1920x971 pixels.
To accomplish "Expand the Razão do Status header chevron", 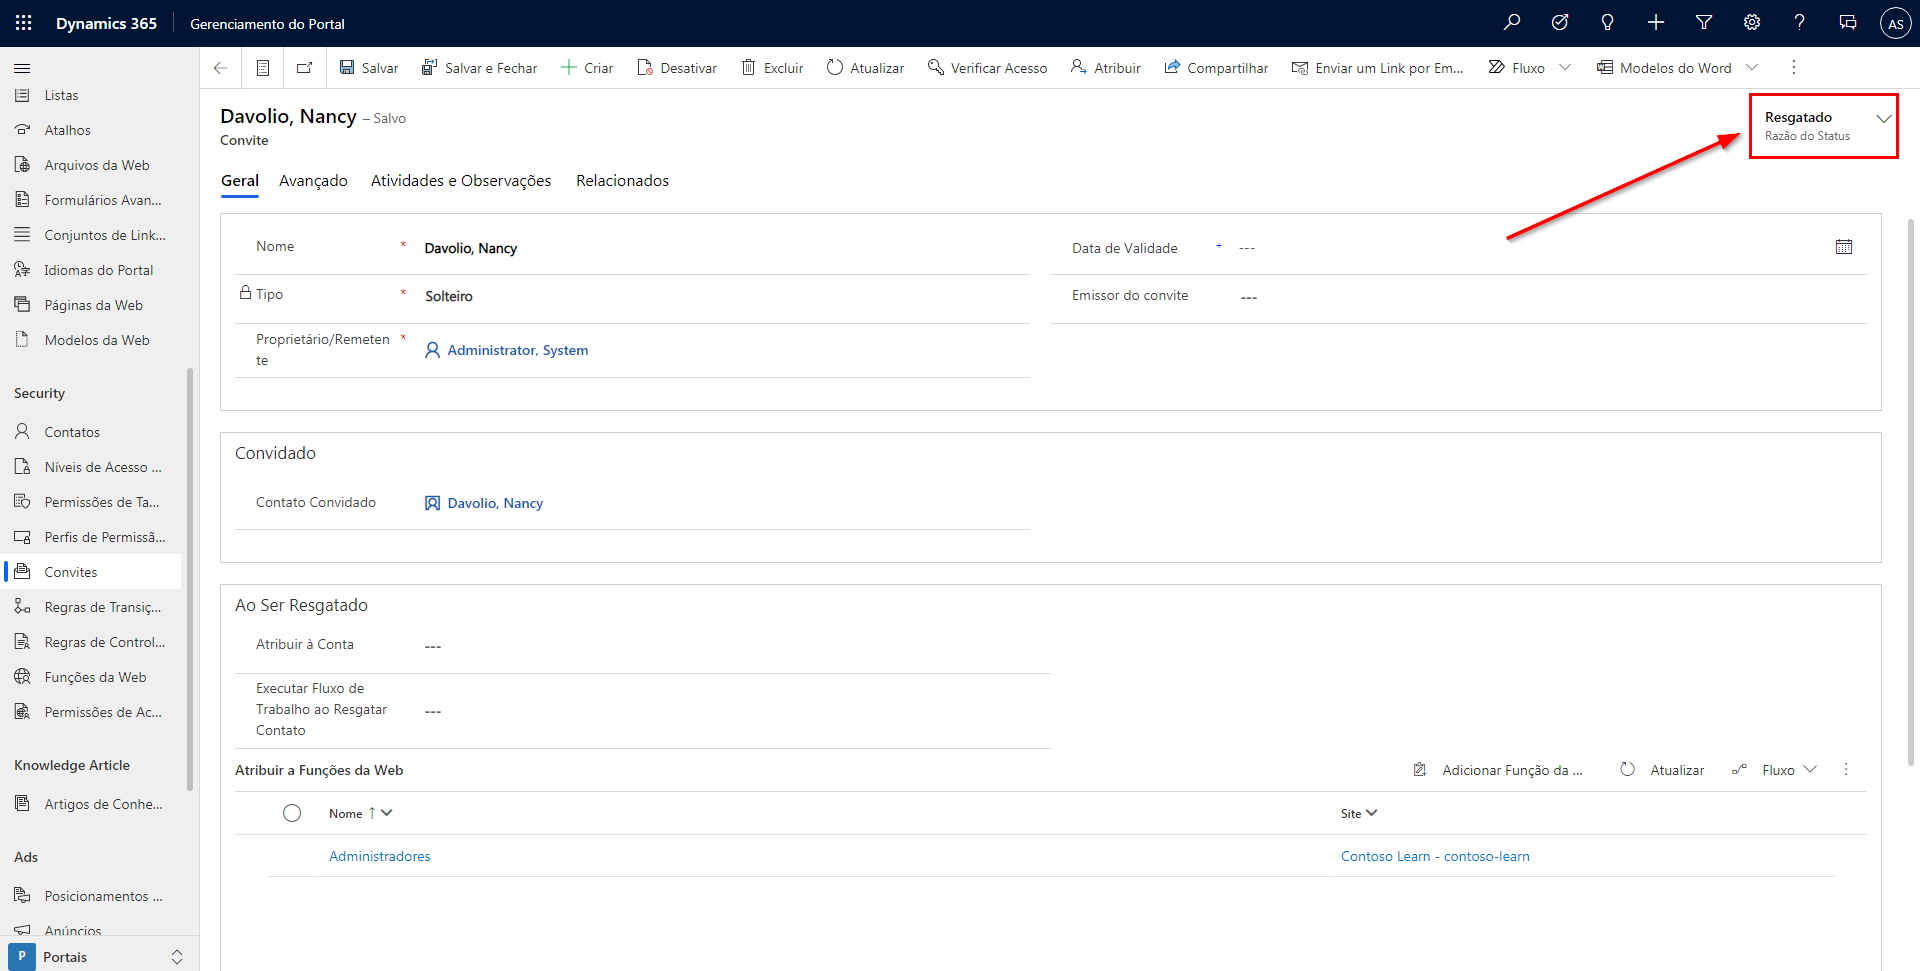I will tap(1884, 119).
